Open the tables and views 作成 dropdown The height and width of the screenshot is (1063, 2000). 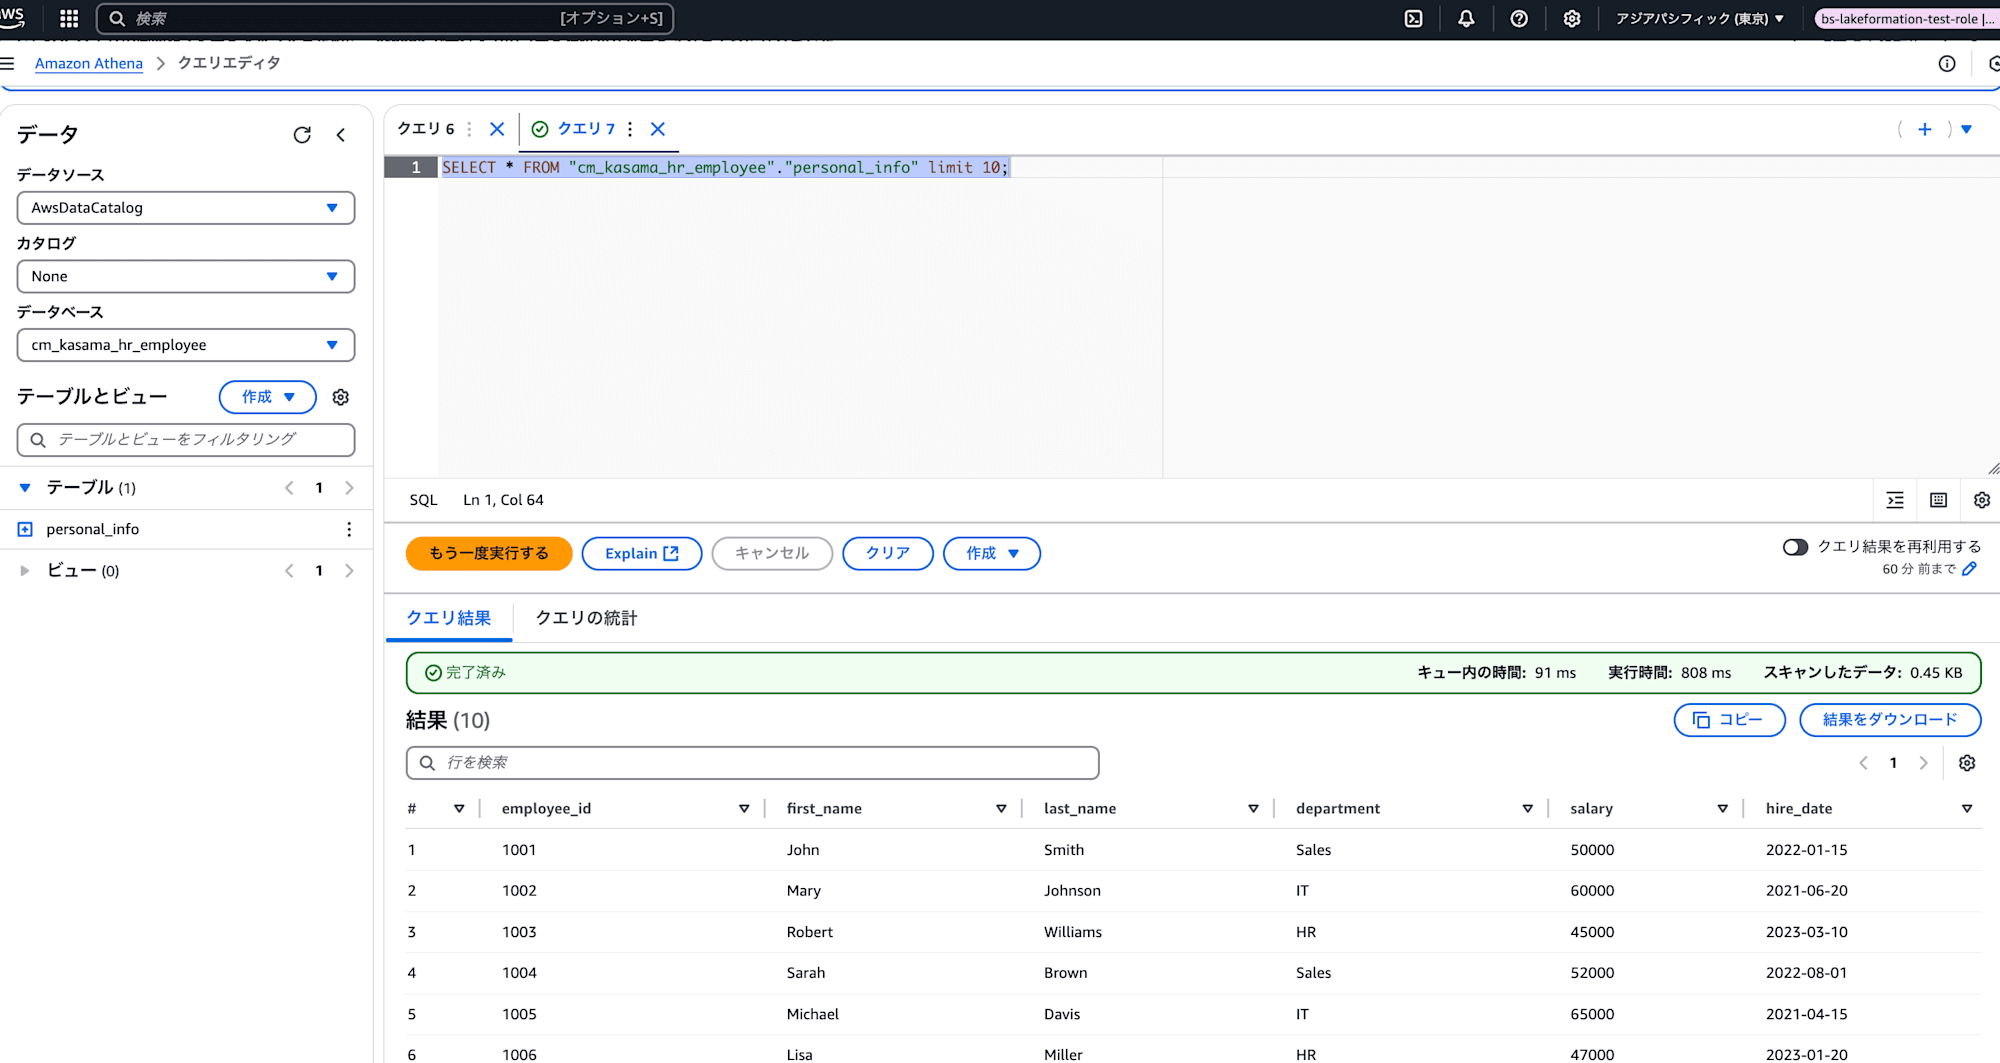pyautogui.click(x=267, y=397)
